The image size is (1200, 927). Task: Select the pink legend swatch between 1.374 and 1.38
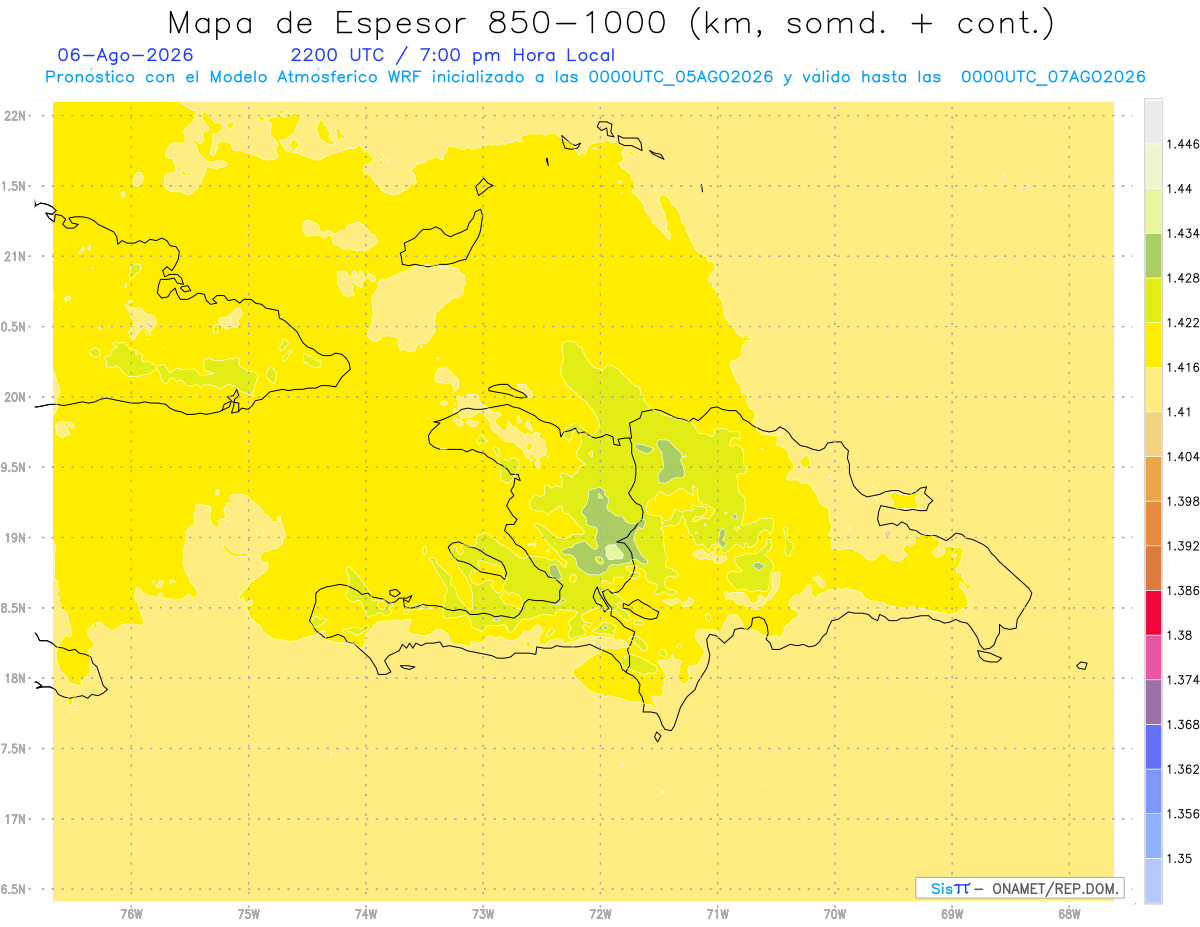click(1153, 657)
